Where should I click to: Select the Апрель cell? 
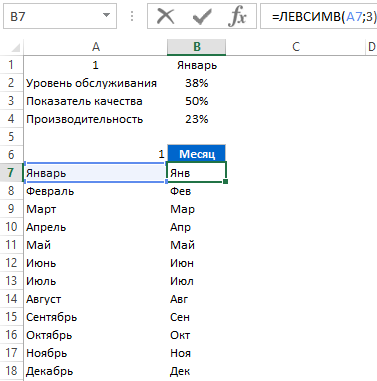95,227
